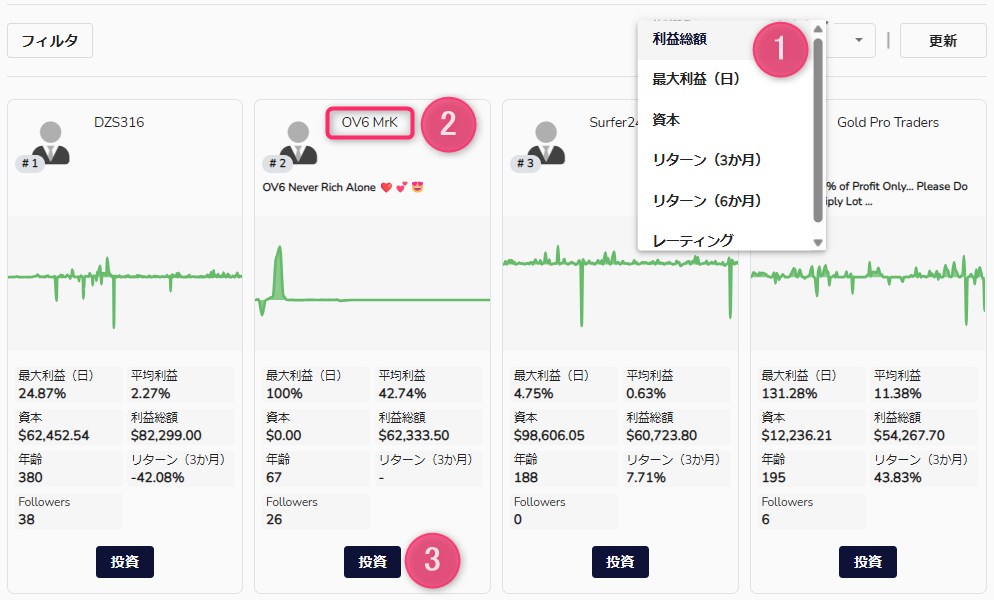994x600 pixels.
Task: Click the フィルタ button
Action: [49, 41]
